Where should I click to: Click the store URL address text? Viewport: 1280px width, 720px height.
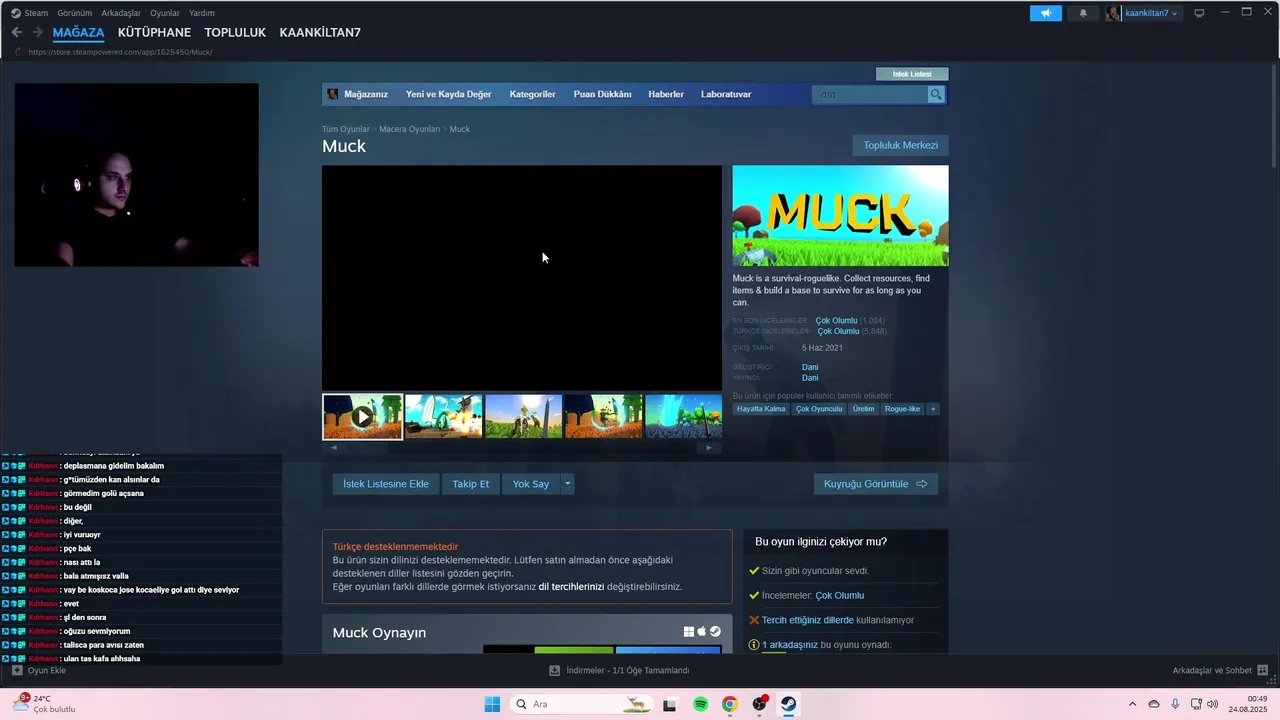point(120,52)
